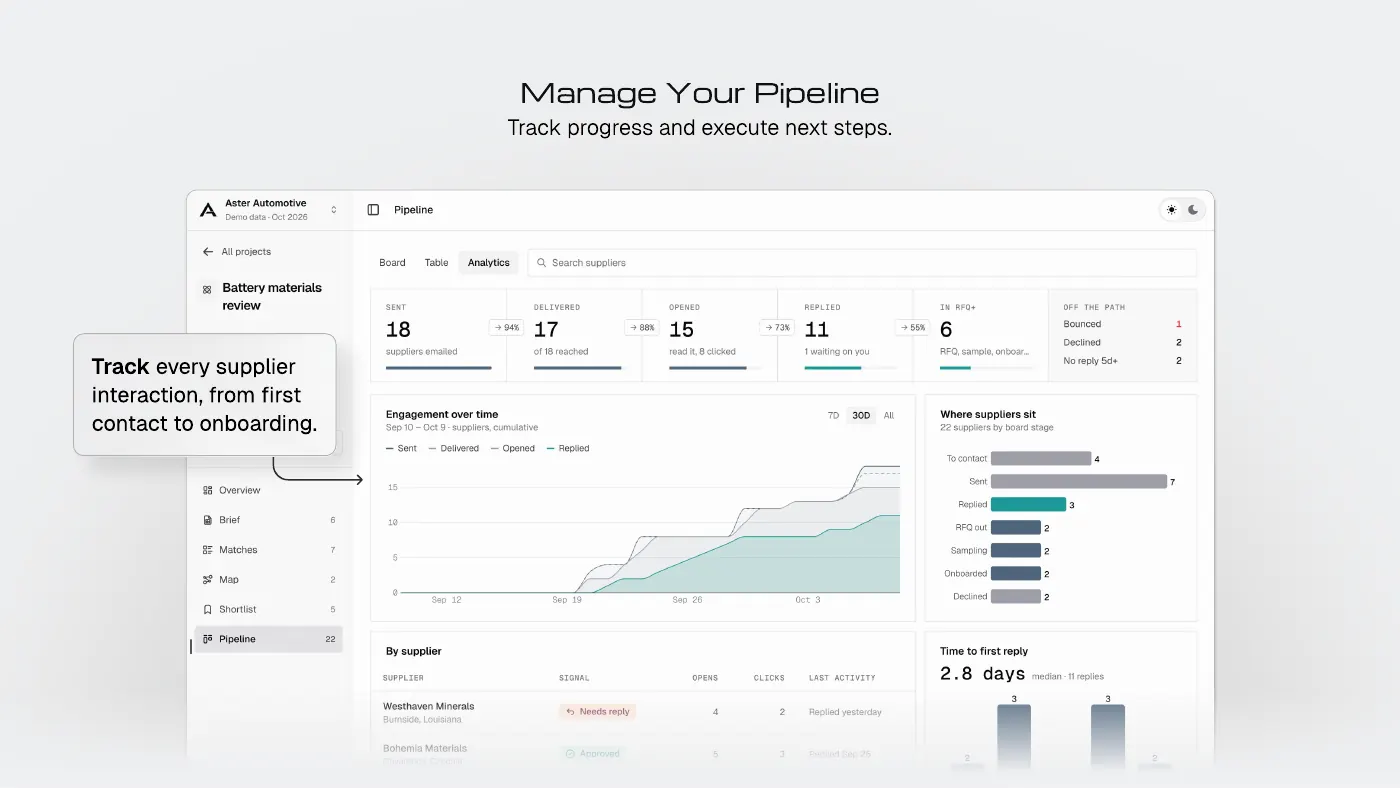This screenshot has height=788, width=1400.
Task: Toggle the Delivered series in legend
Action: (x=453, y=448)
